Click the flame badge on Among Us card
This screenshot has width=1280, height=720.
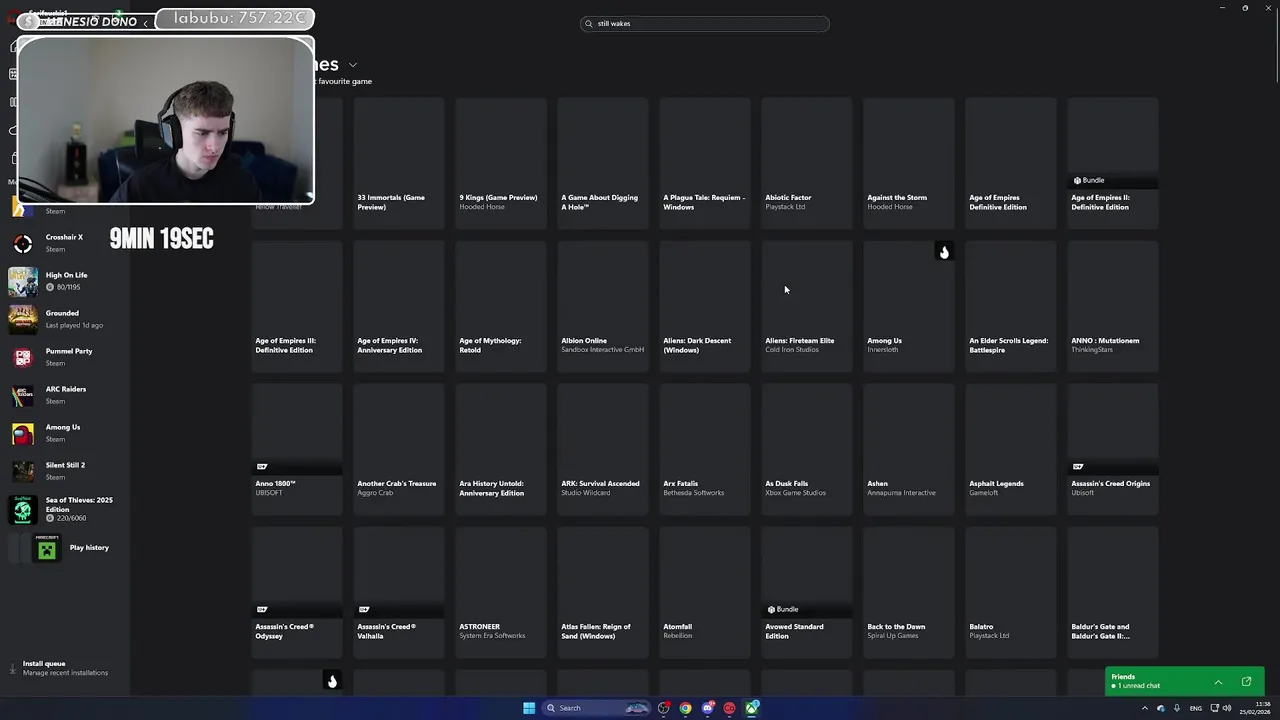pyautogui.click(x=943, y=252)
